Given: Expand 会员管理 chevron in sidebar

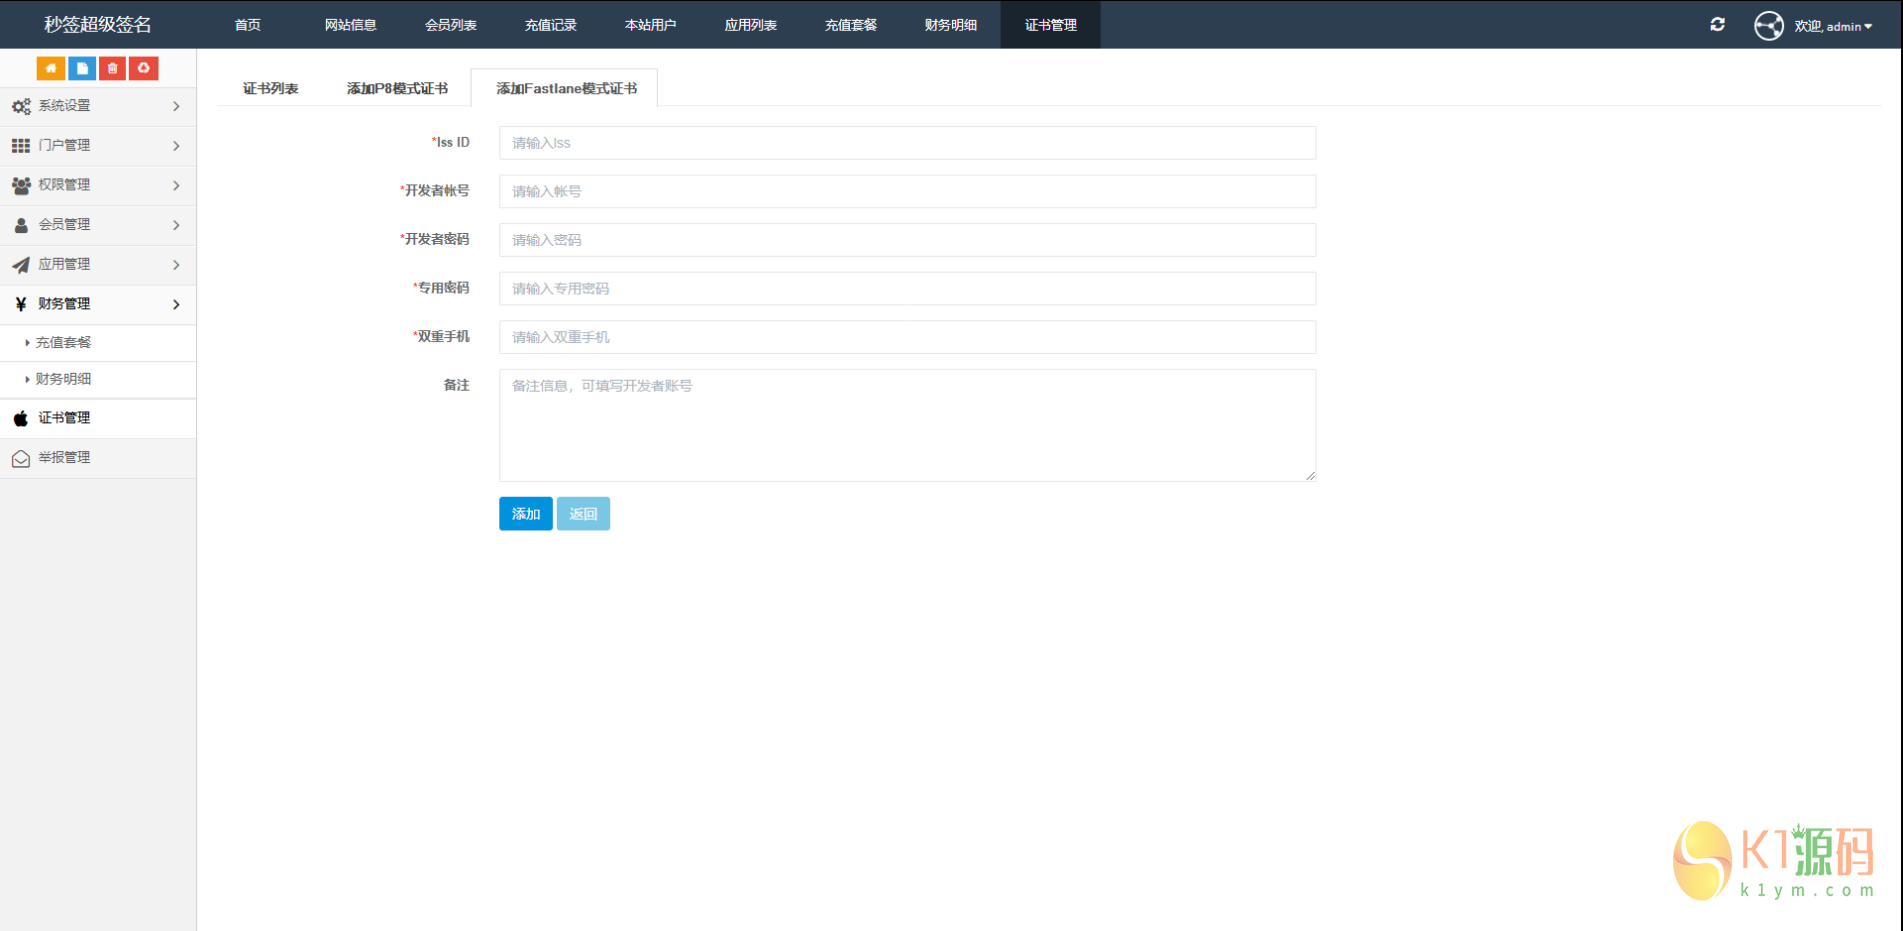Looking at the screenshot, I should 176,225.
